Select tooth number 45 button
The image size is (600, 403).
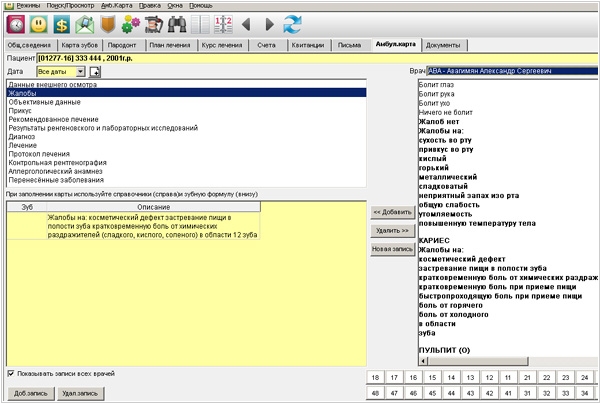click(x=432, y=393)
